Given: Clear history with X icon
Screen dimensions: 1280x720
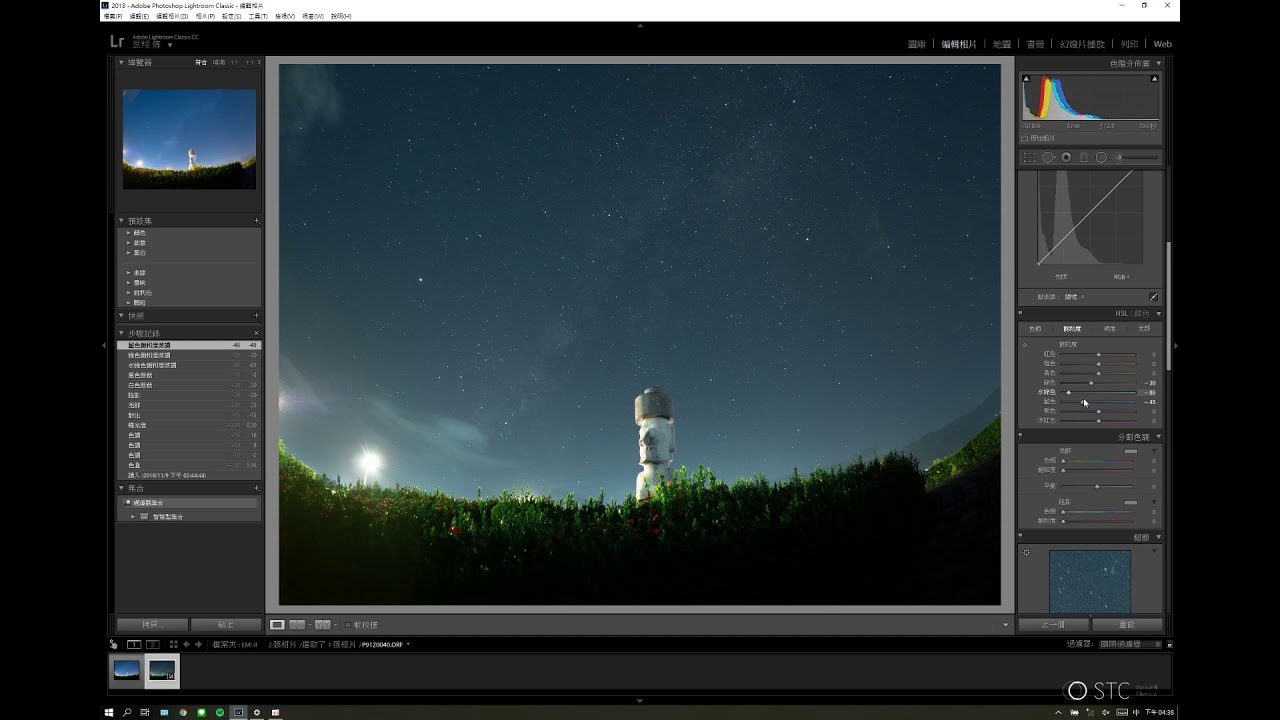Looking at the screenshot, I should 256,333.
